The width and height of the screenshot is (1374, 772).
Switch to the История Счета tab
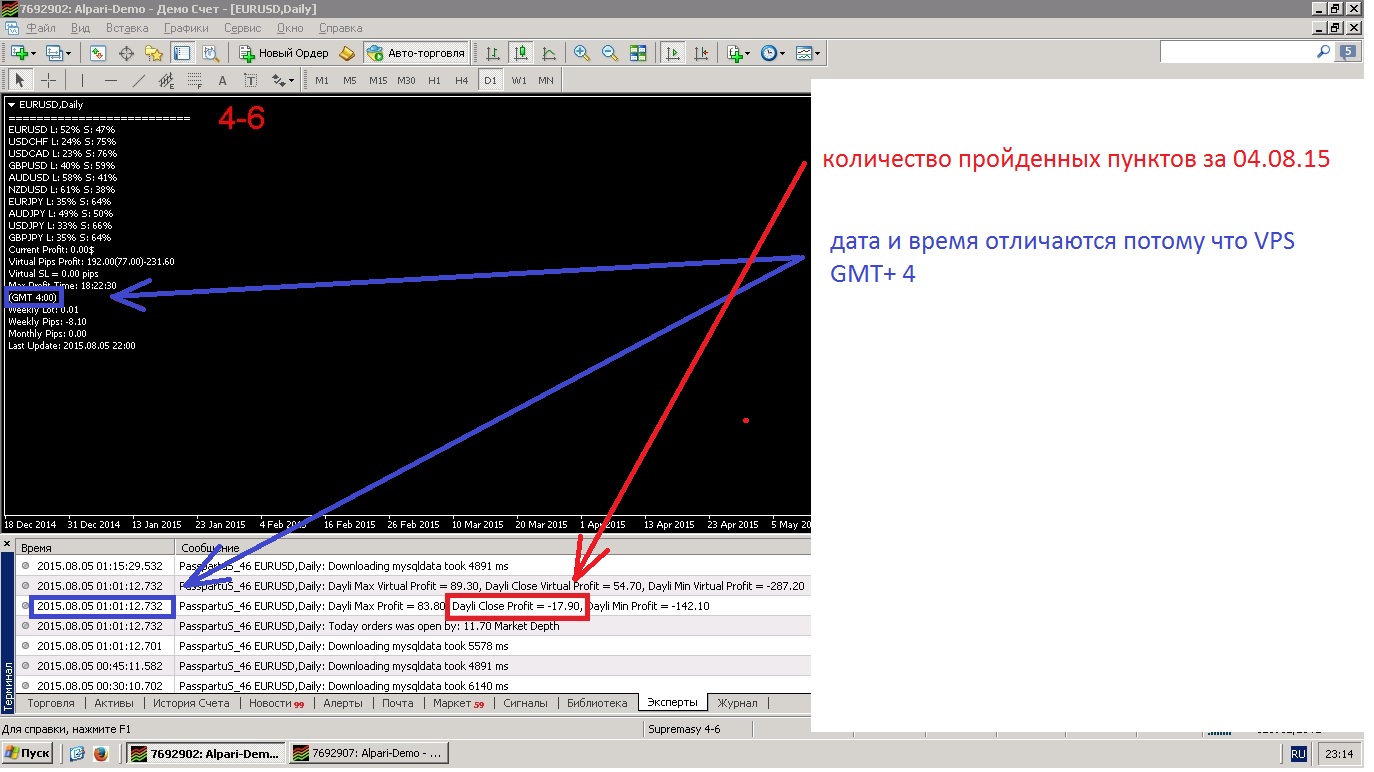tap(191, 703)
